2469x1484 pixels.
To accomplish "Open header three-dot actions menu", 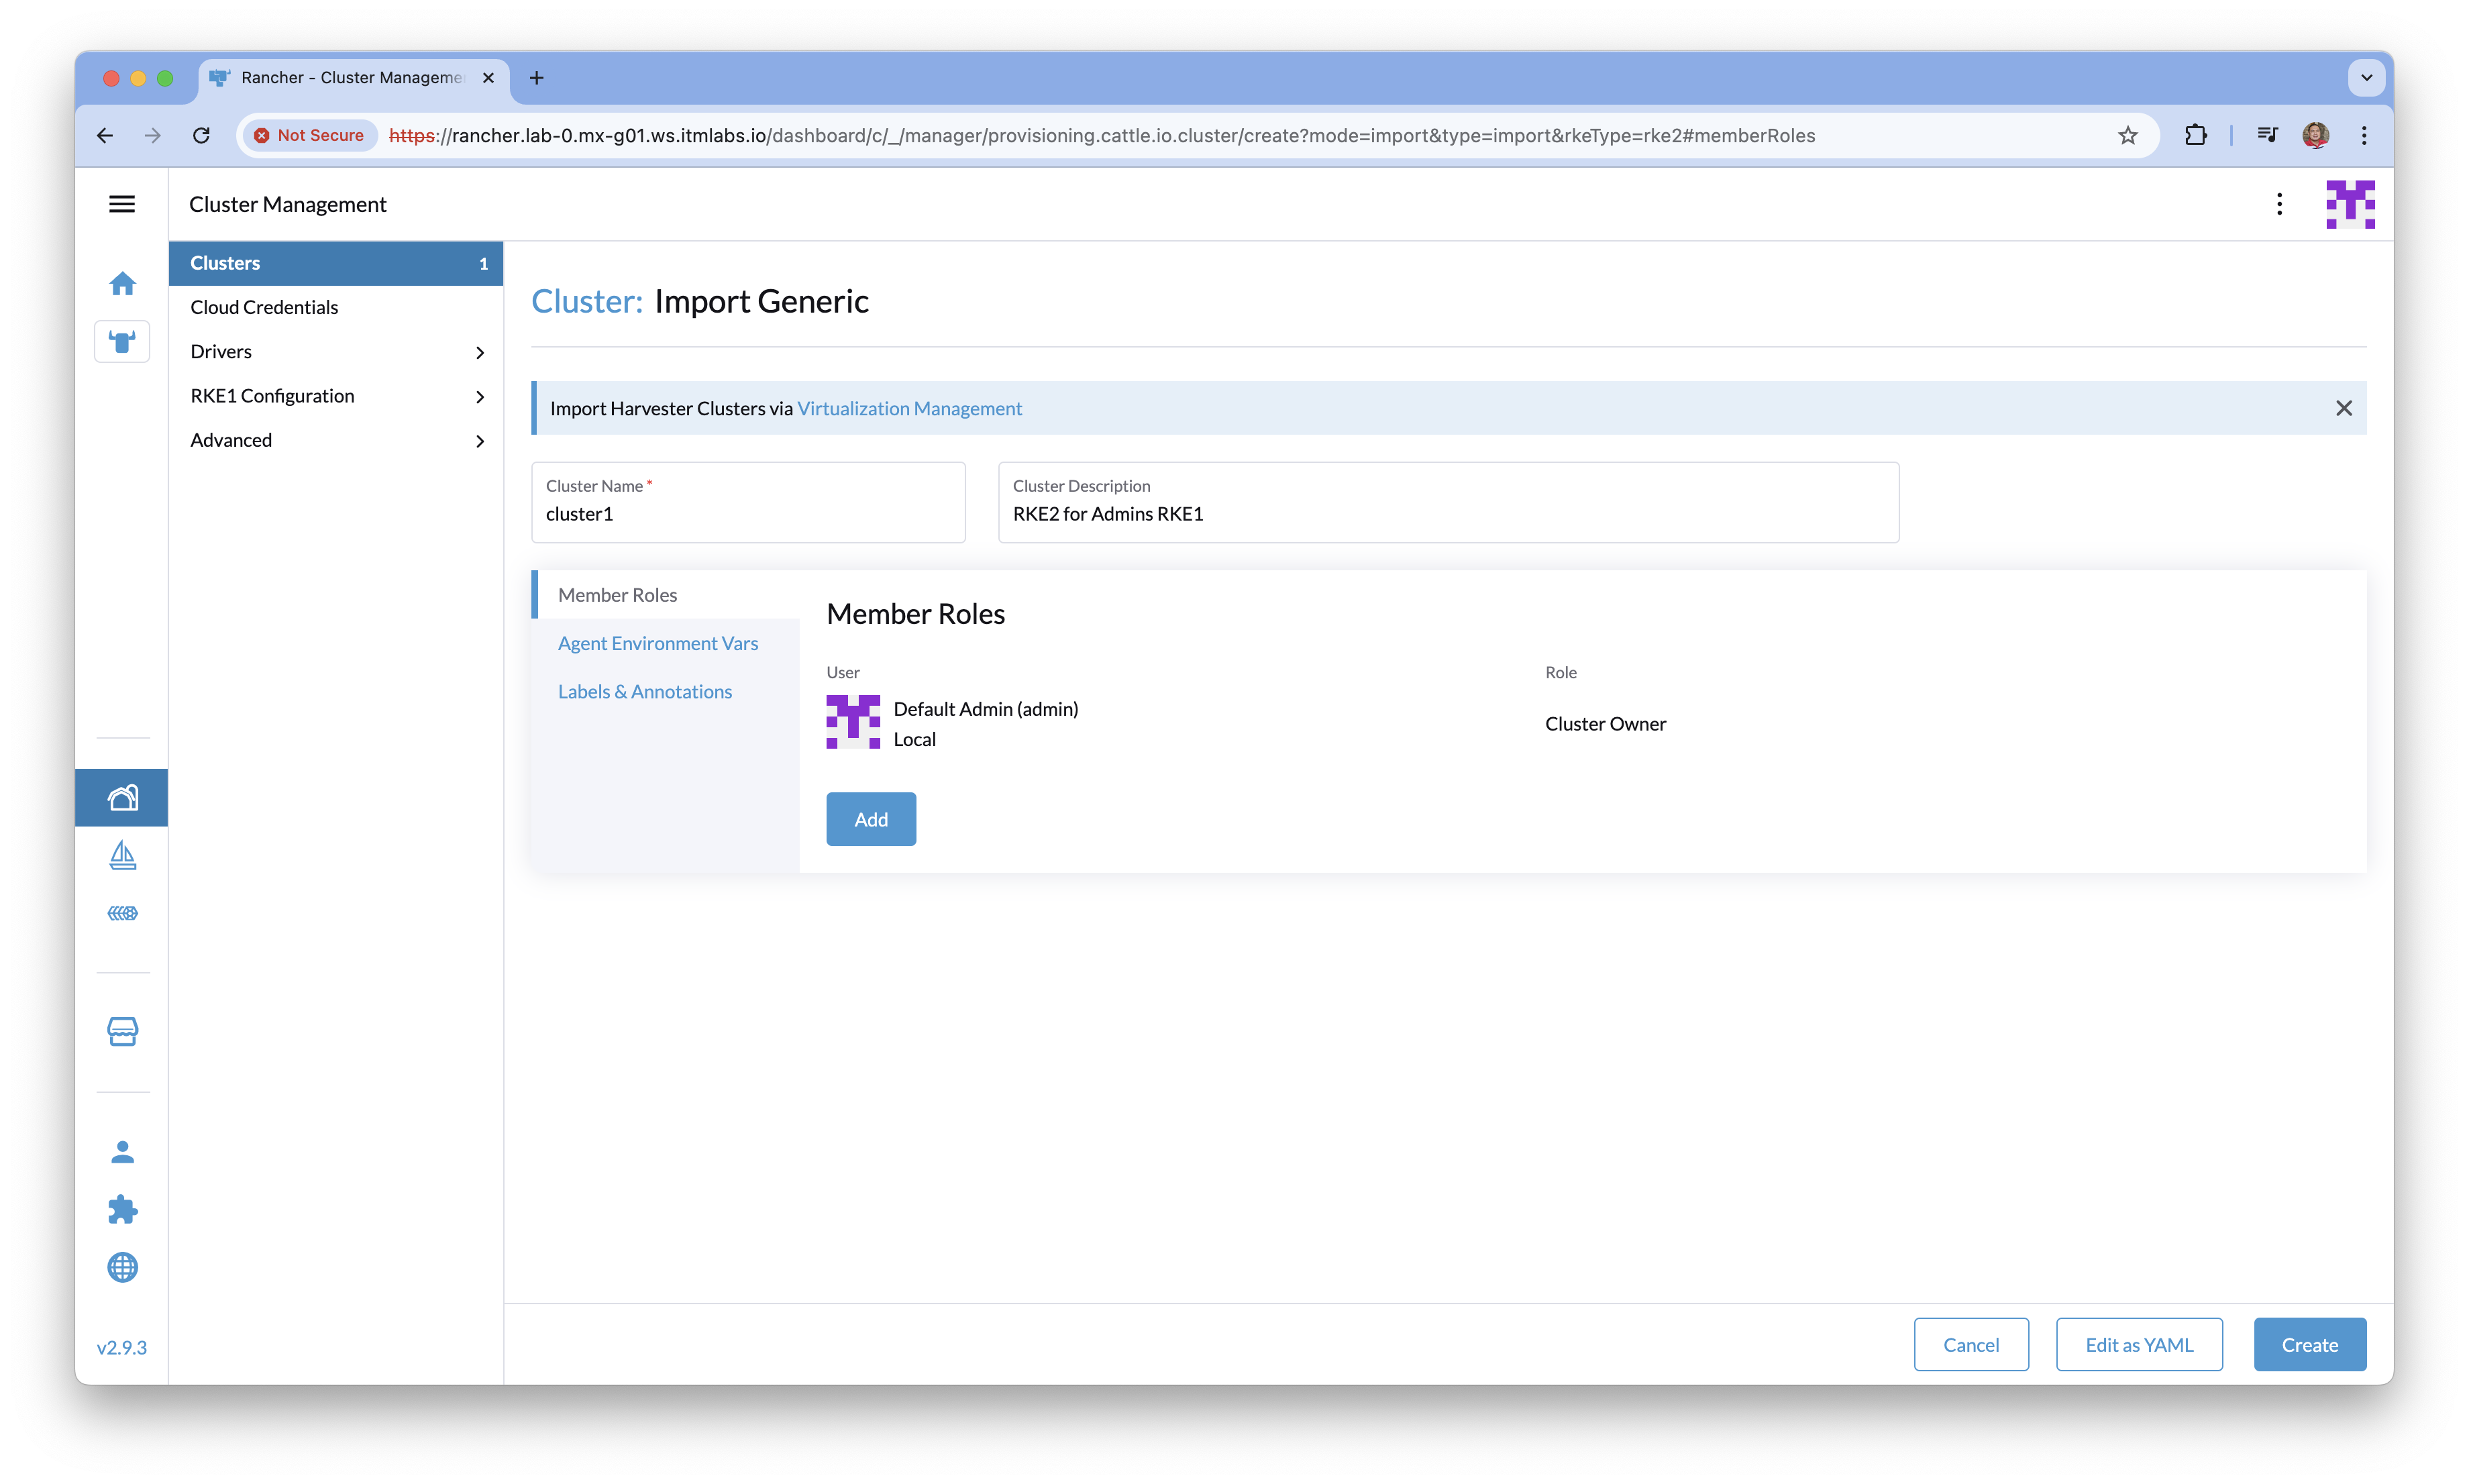I will point(2279,204).
